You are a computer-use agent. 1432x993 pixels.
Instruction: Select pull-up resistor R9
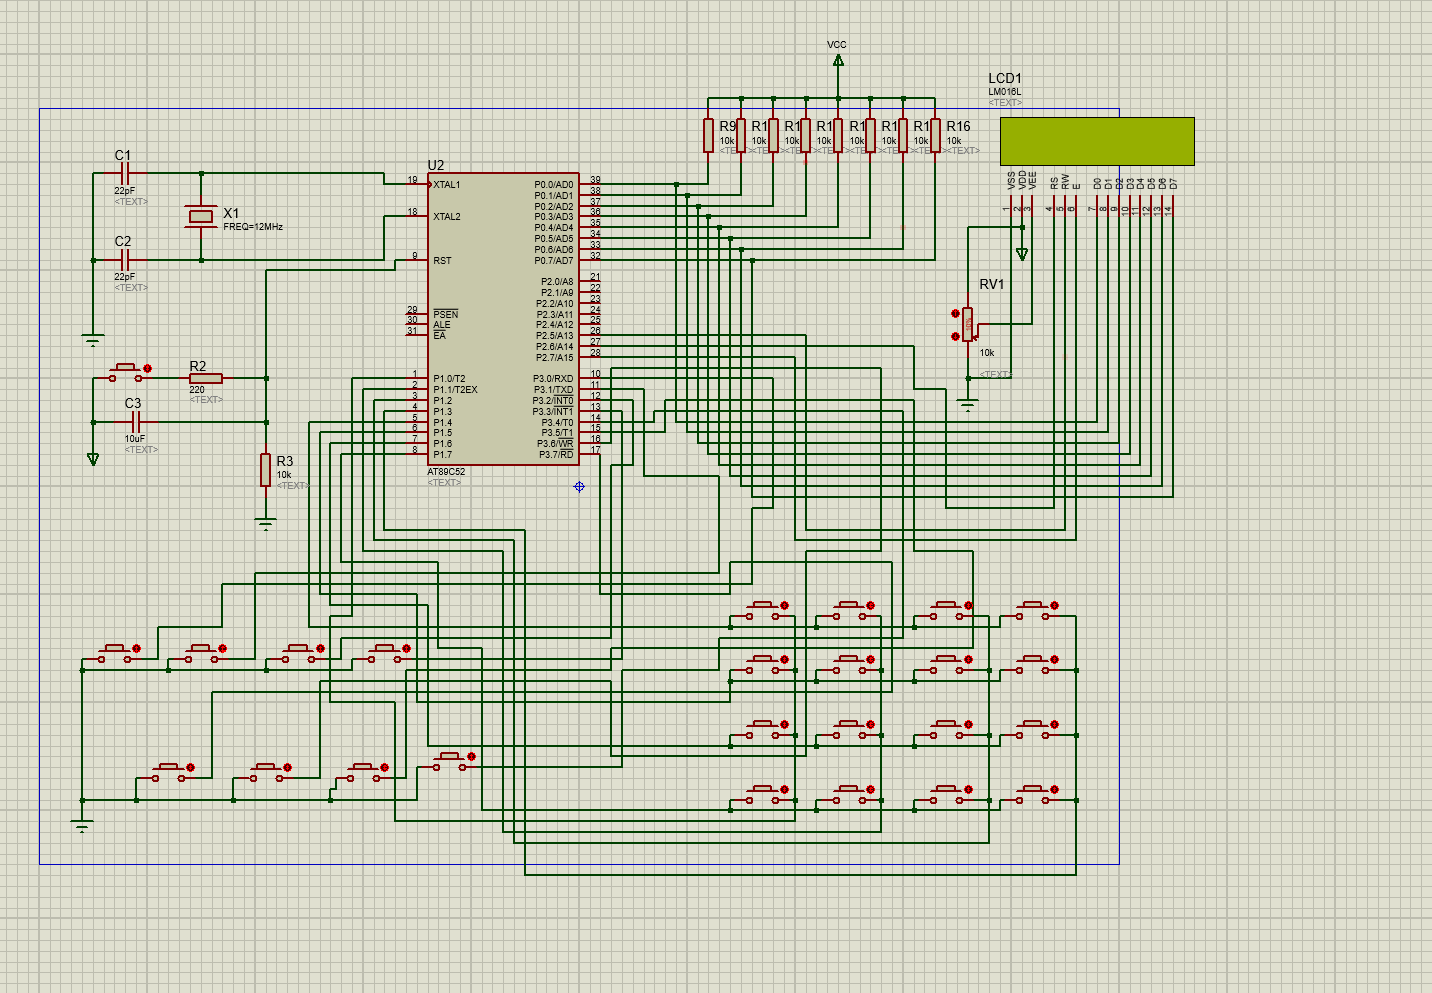tap(708, 135)
